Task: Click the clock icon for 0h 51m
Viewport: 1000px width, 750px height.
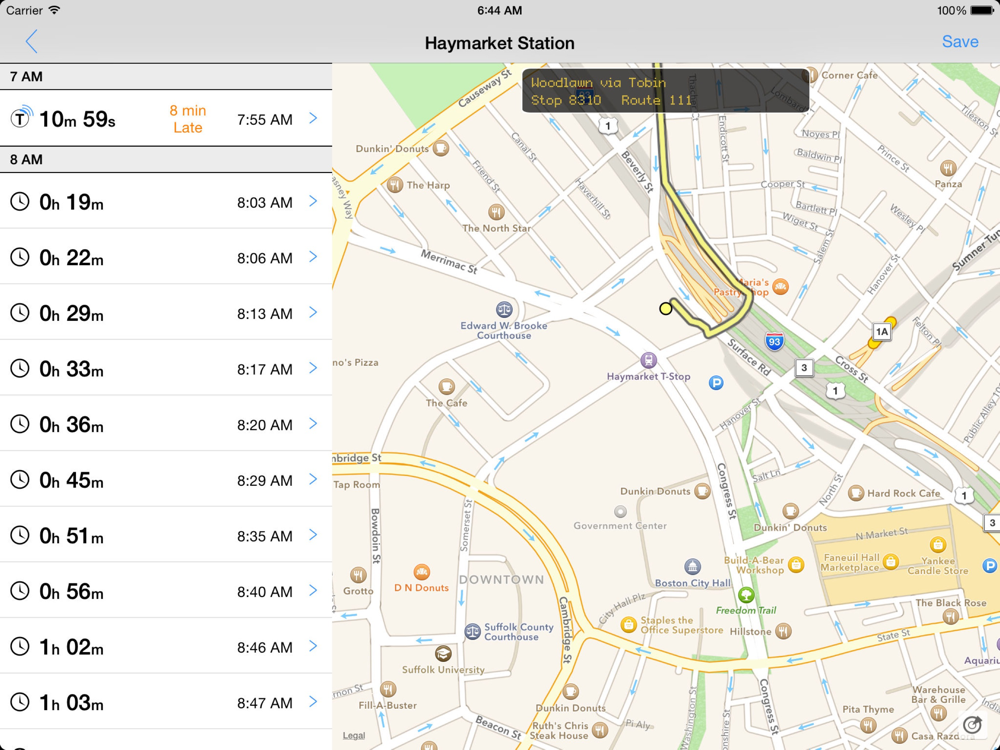Action: pyautogui.click(x=20, y=535)
